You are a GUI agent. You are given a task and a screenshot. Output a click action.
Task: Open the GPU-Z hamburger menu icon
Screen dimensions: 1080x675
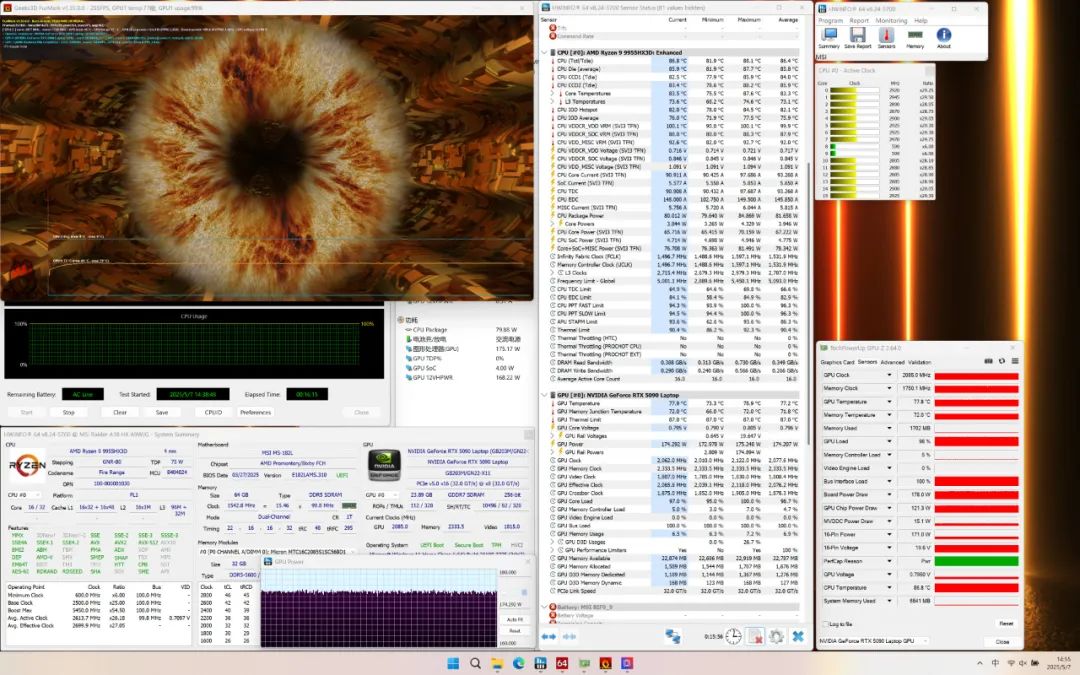(x=1015, y=361)
